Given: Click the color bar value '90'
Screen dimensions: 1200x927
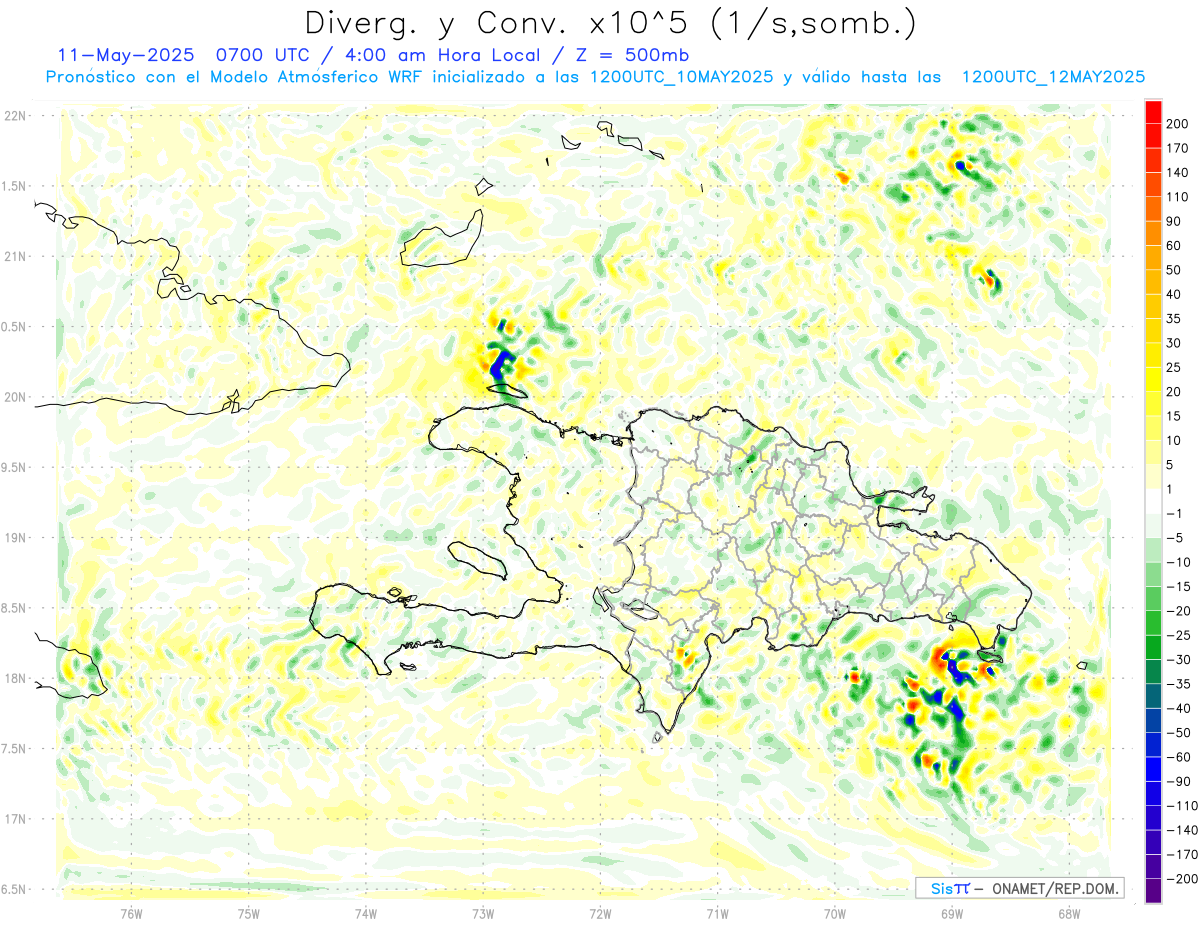Looking at the screenshot, I should tap(1174, 221).
